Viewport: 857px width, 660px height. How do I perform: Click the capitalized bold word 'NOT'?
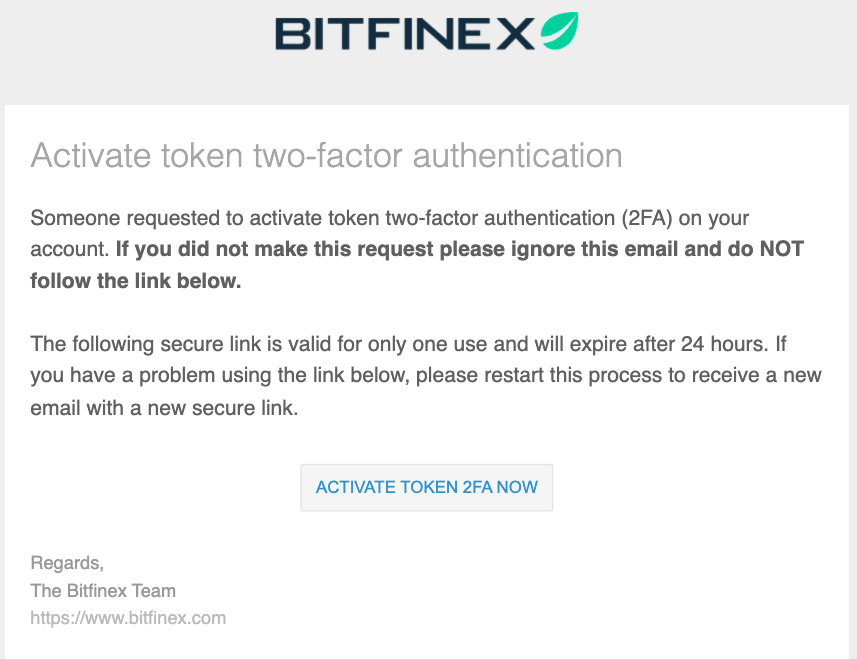click(x=782, y=249)
